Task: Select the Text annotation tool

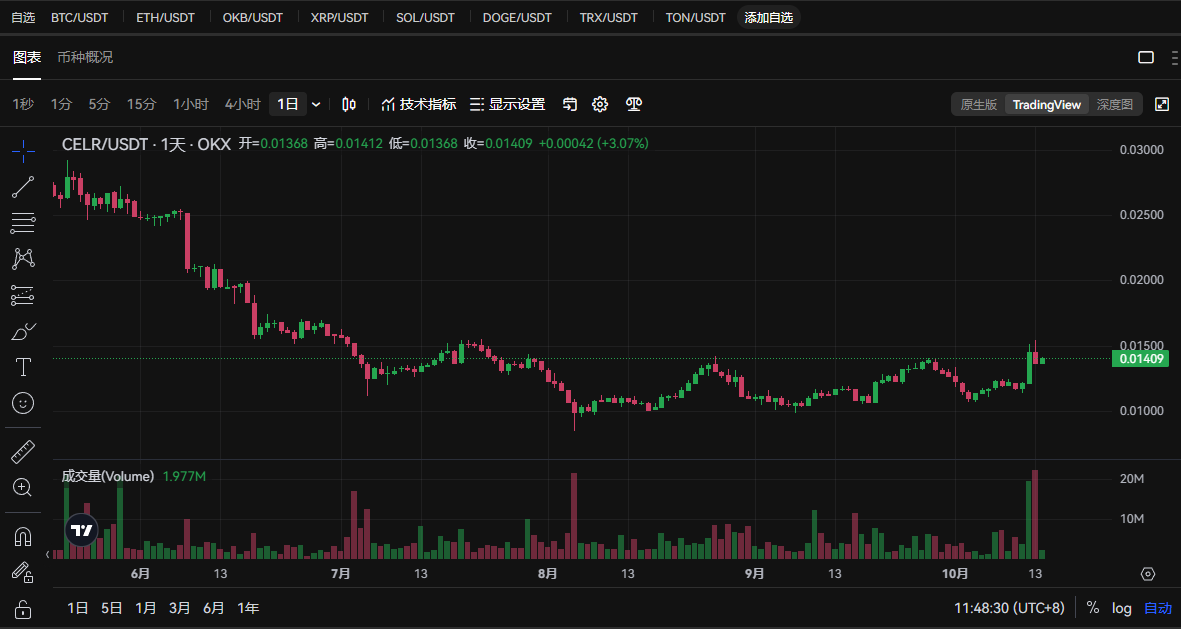Action: click(x=23, y=367)
